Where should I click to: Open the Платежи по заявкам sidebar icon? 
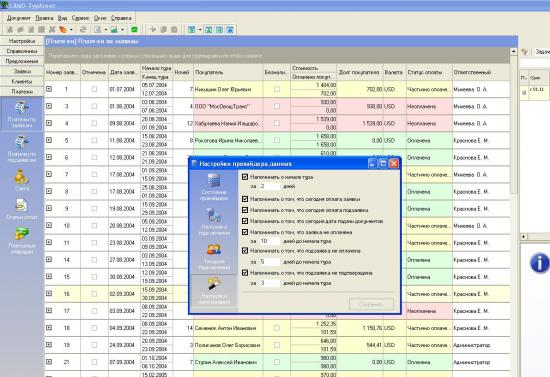[x=22, y=108]
